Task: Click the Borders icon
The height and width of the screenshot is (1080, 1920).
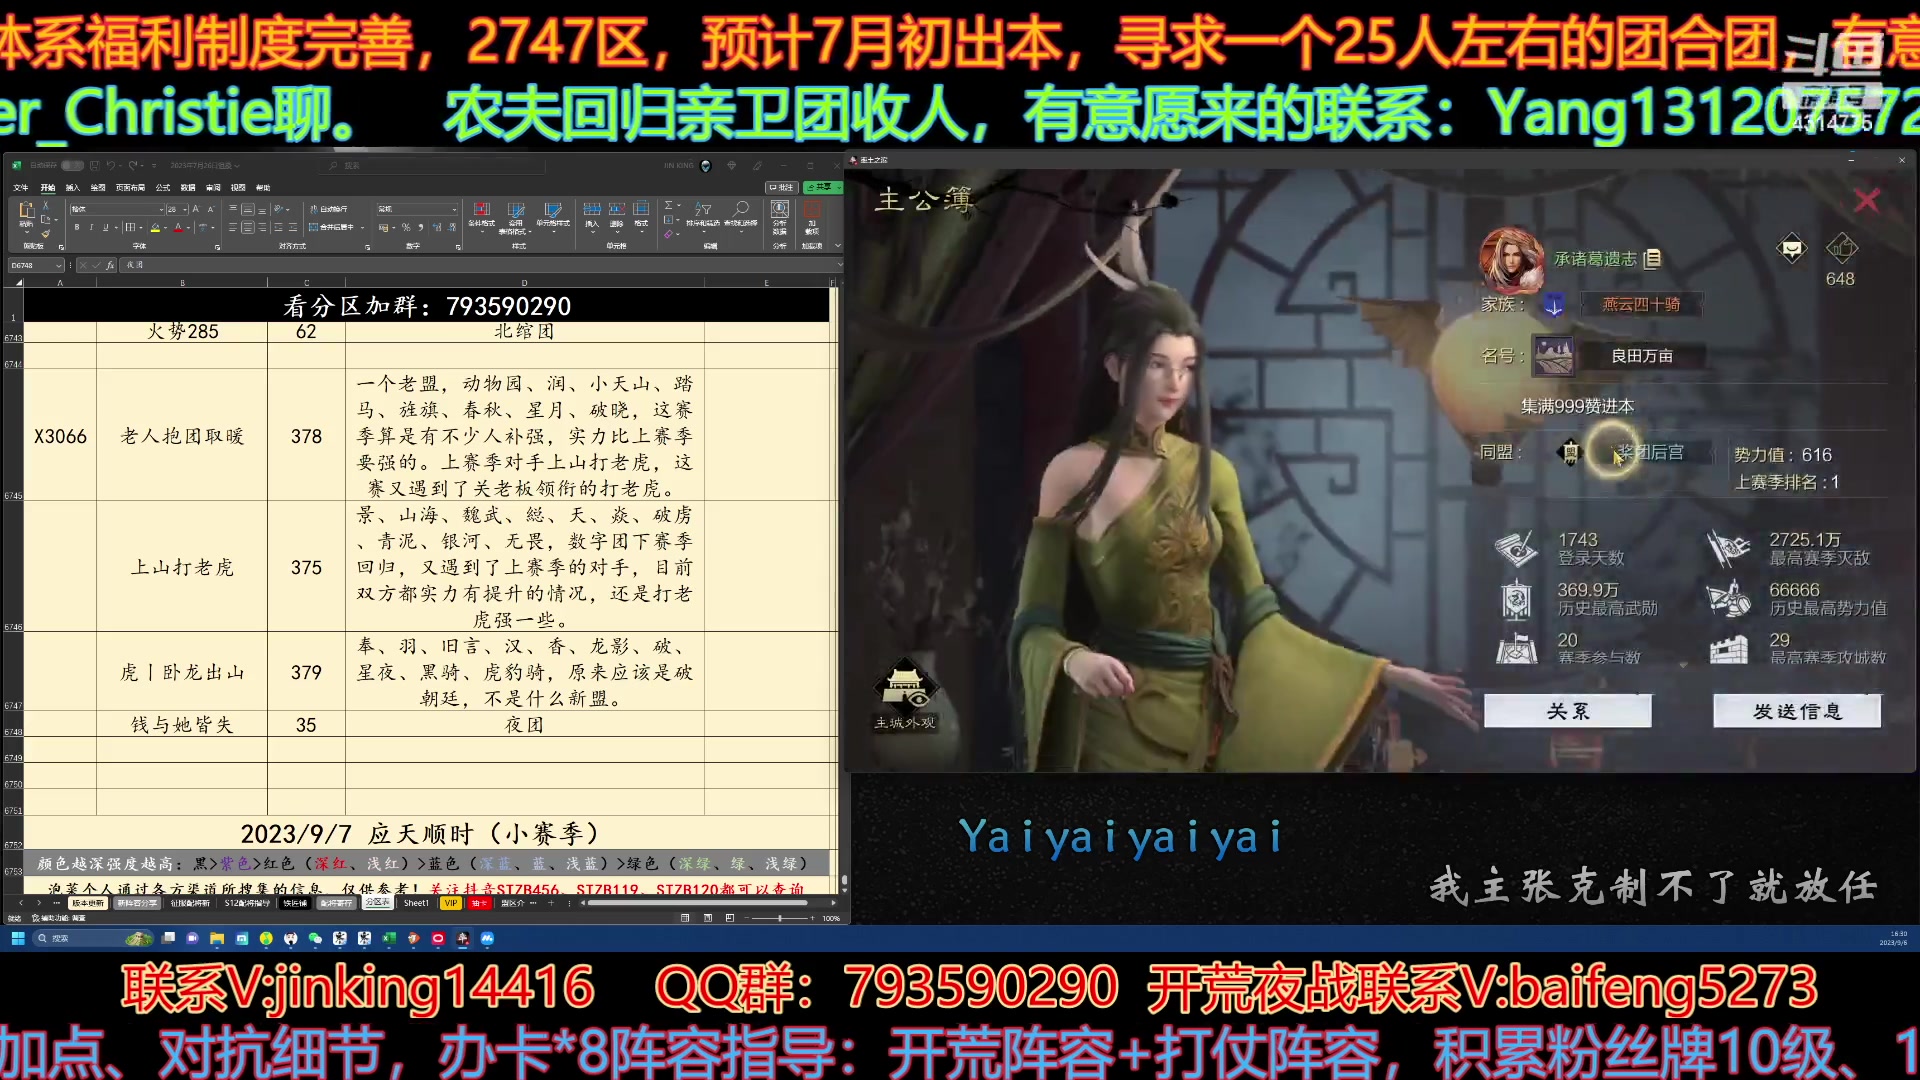Action: 130,227
